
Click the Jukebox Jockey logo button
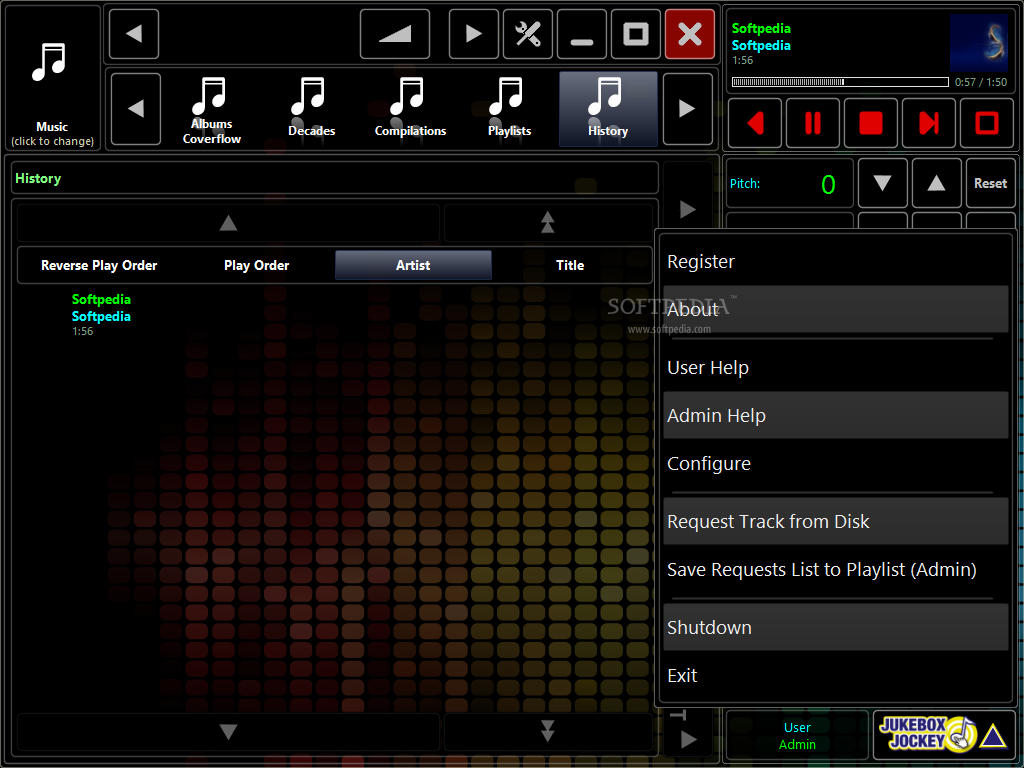[944, 735]
